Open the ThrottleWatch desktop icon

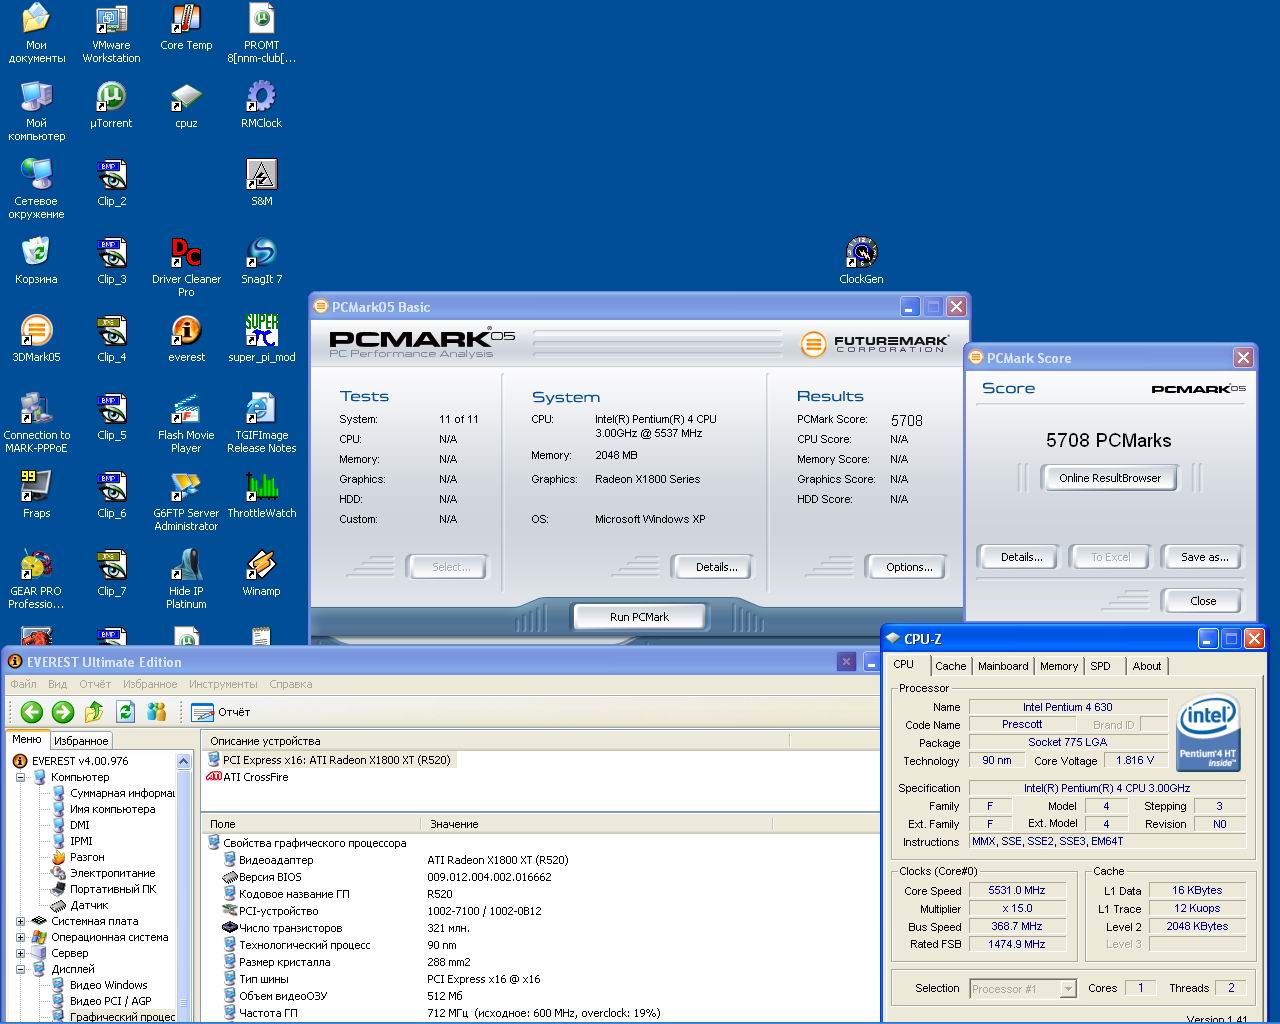[x=261, y=495]
